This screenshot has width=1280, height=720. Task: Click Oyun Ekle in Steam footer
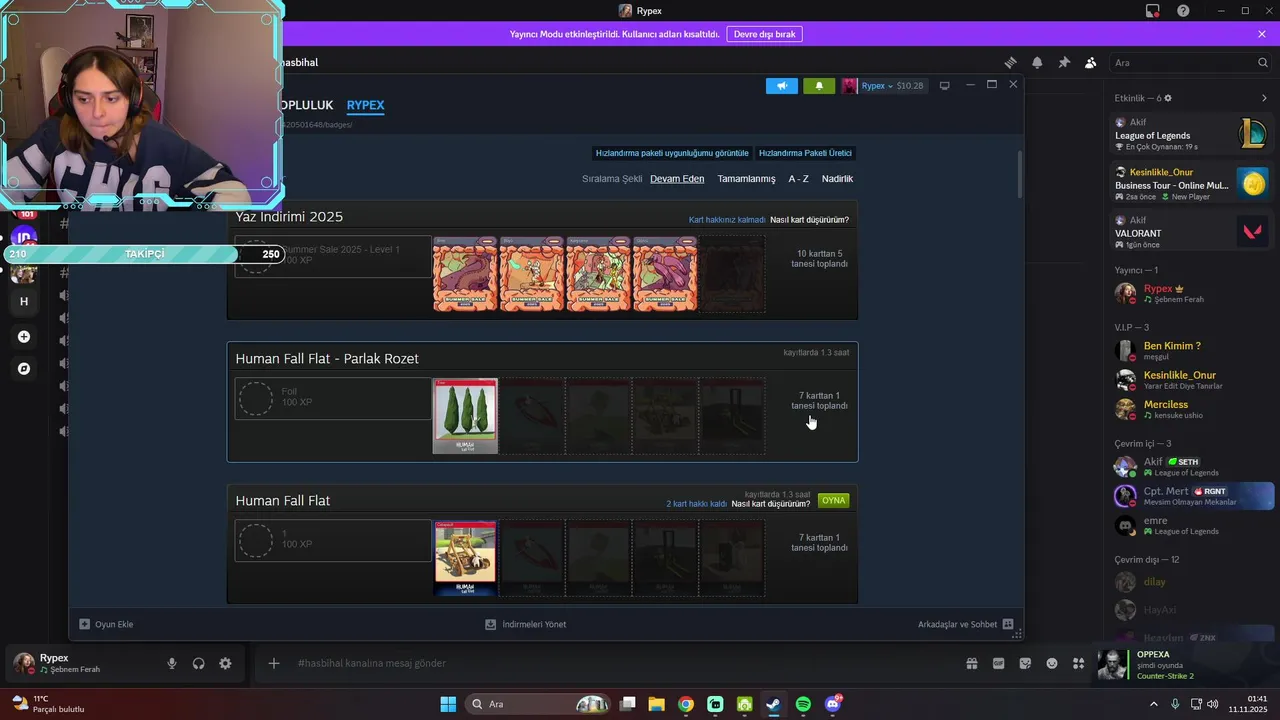click(106, 624)
